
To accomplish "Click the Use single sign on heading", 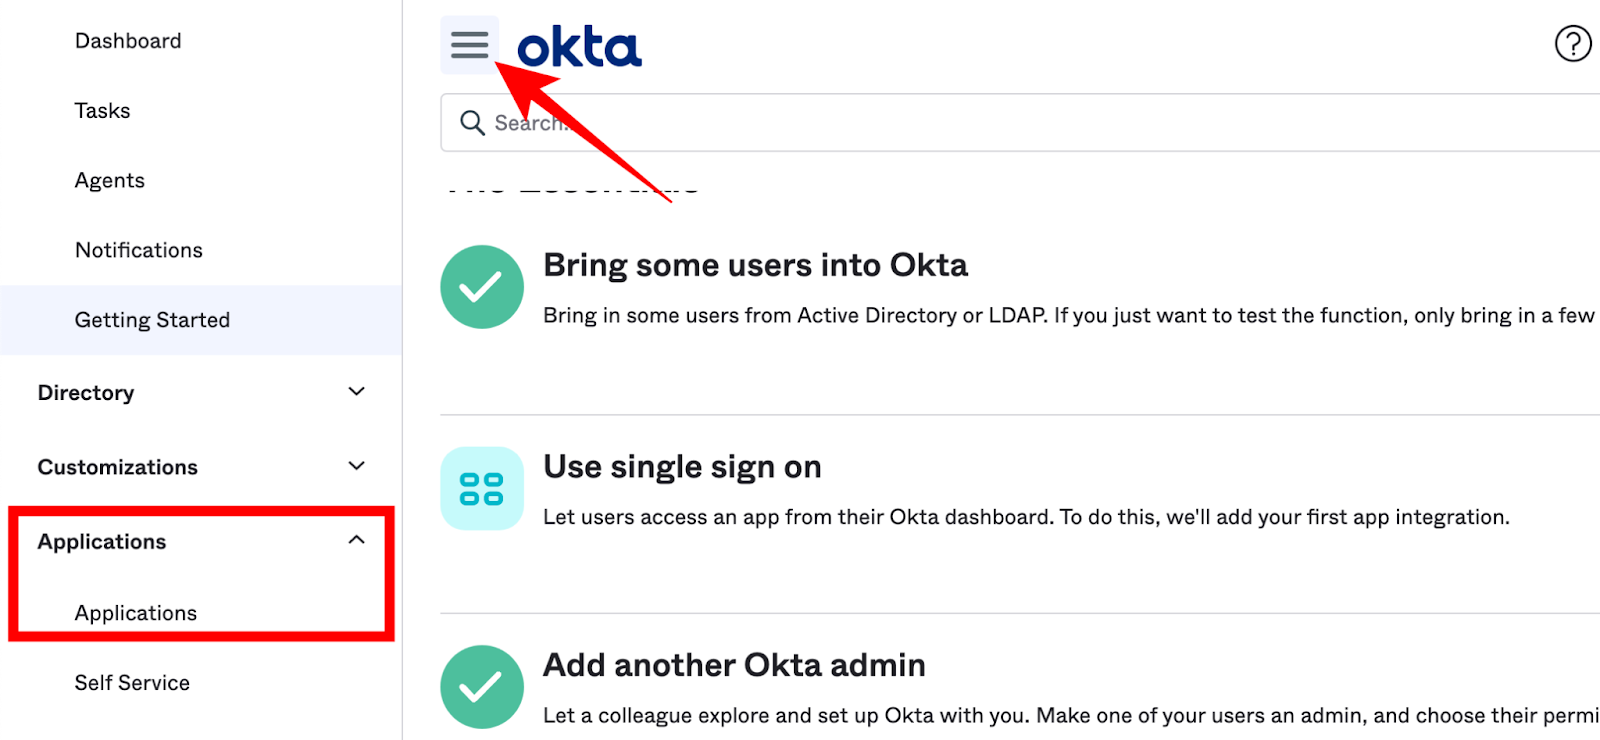I will (682, 467).
